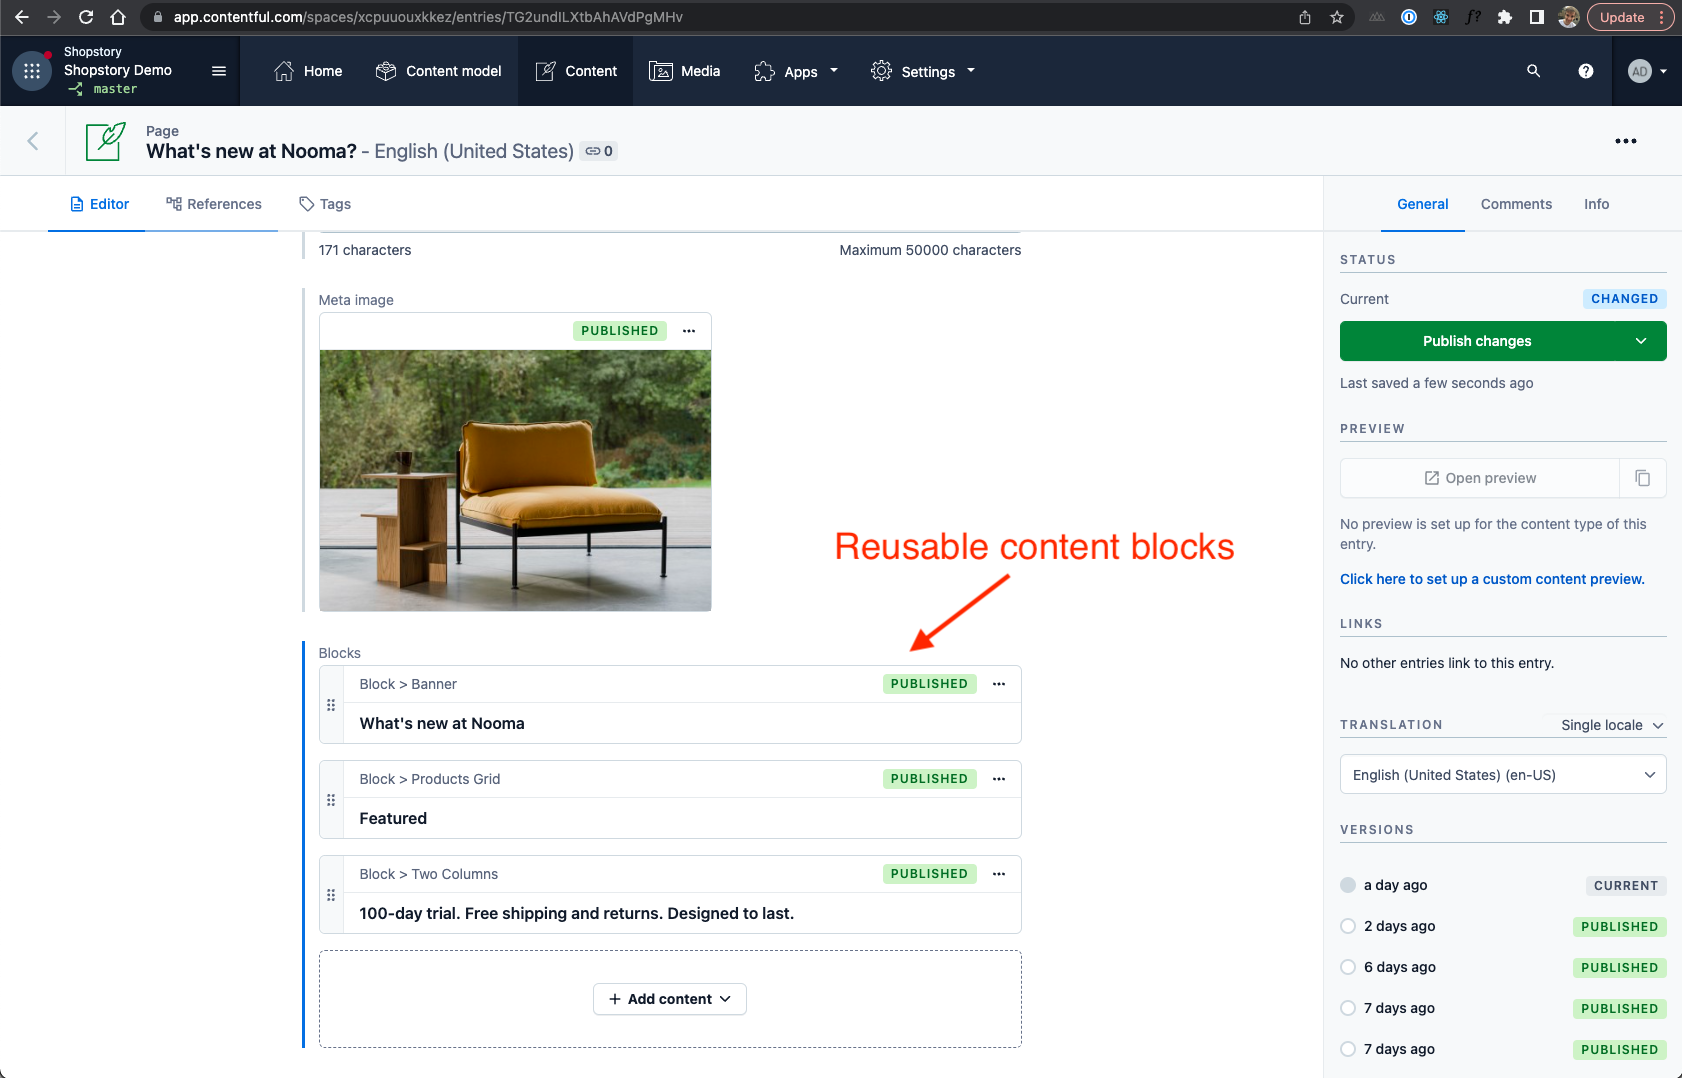This screenshot has width=1682, height=1078.
Task: Open the Content section
Action: (x=576, y=71)
